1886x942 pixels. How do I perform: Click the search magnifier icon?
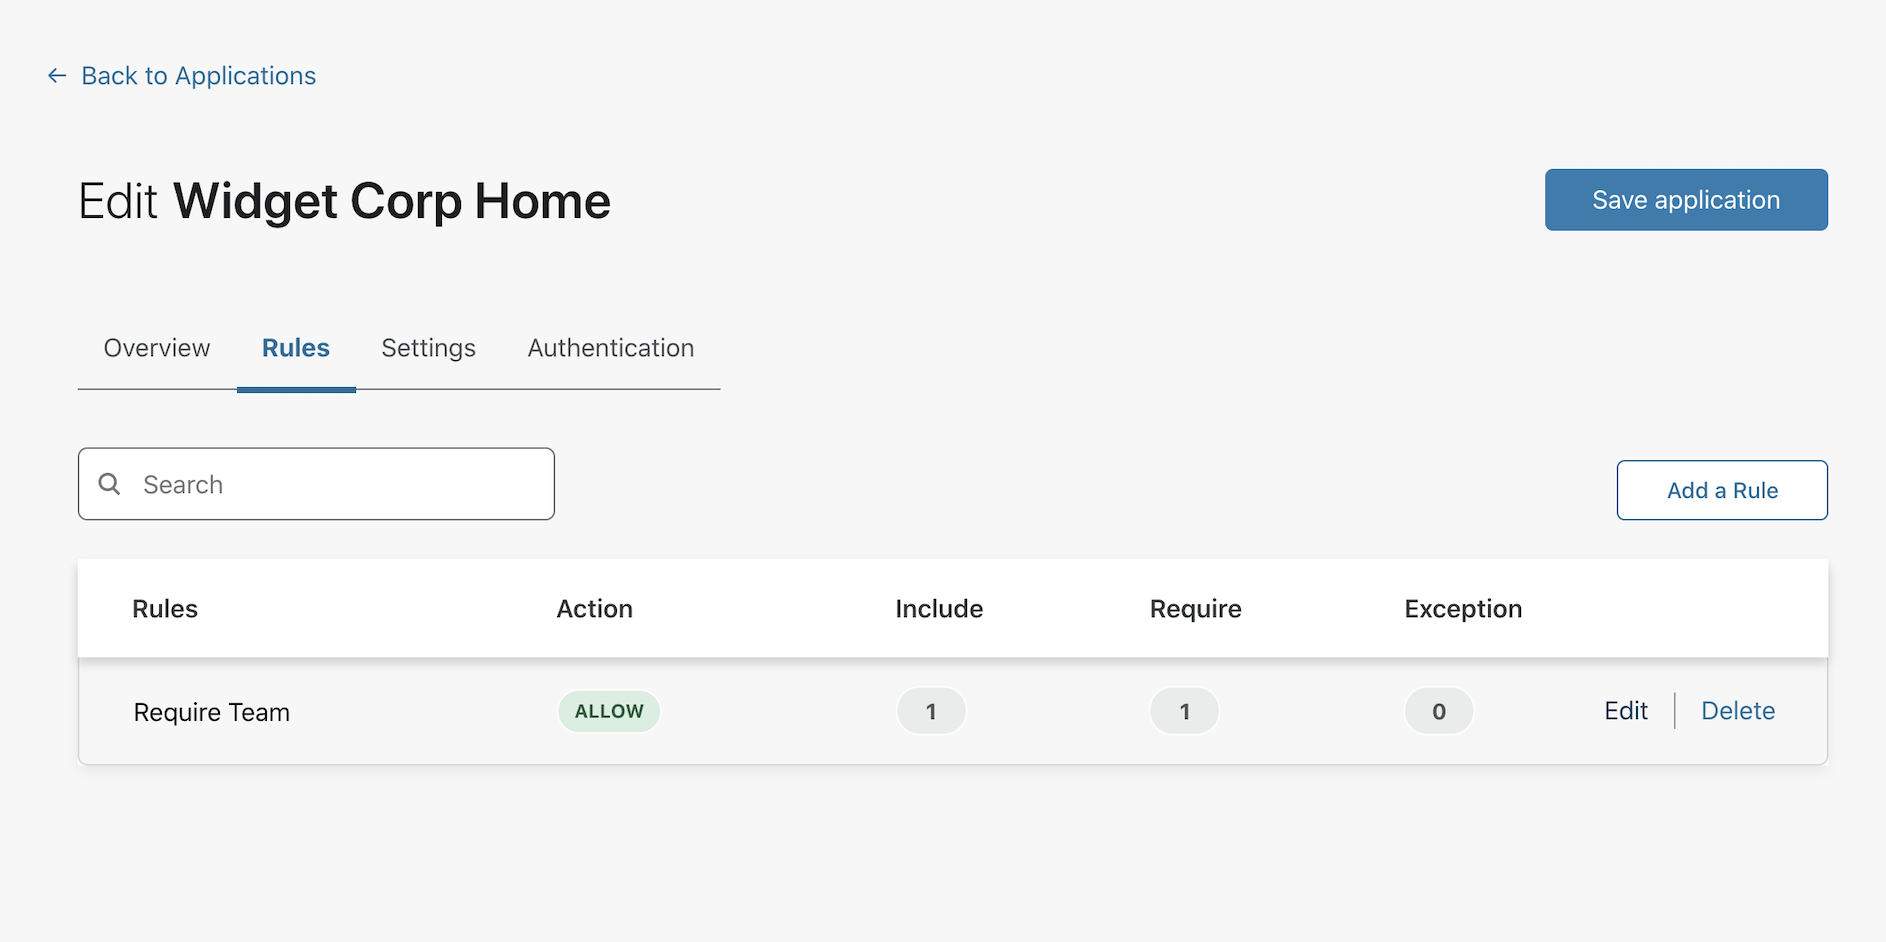[x=110, y=484]
